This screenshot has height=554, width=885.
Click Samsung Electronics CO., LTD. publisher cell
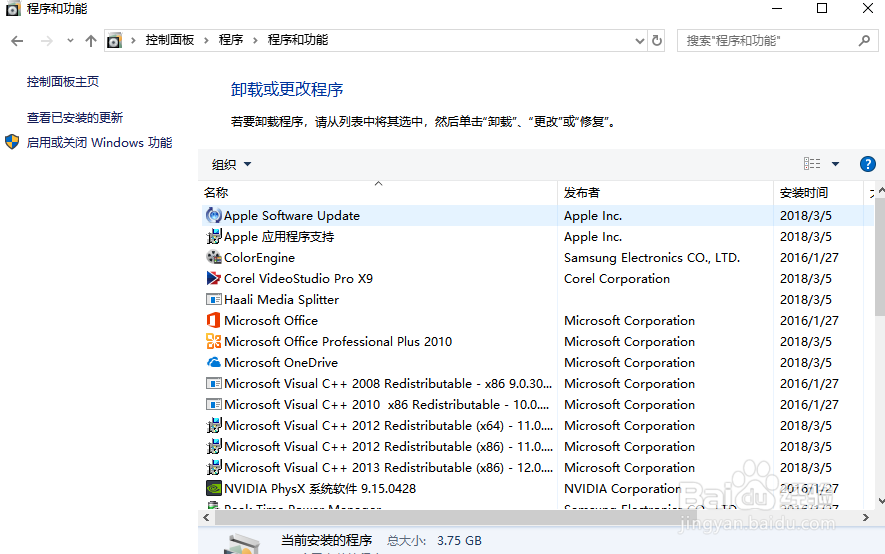click(652, 257)
